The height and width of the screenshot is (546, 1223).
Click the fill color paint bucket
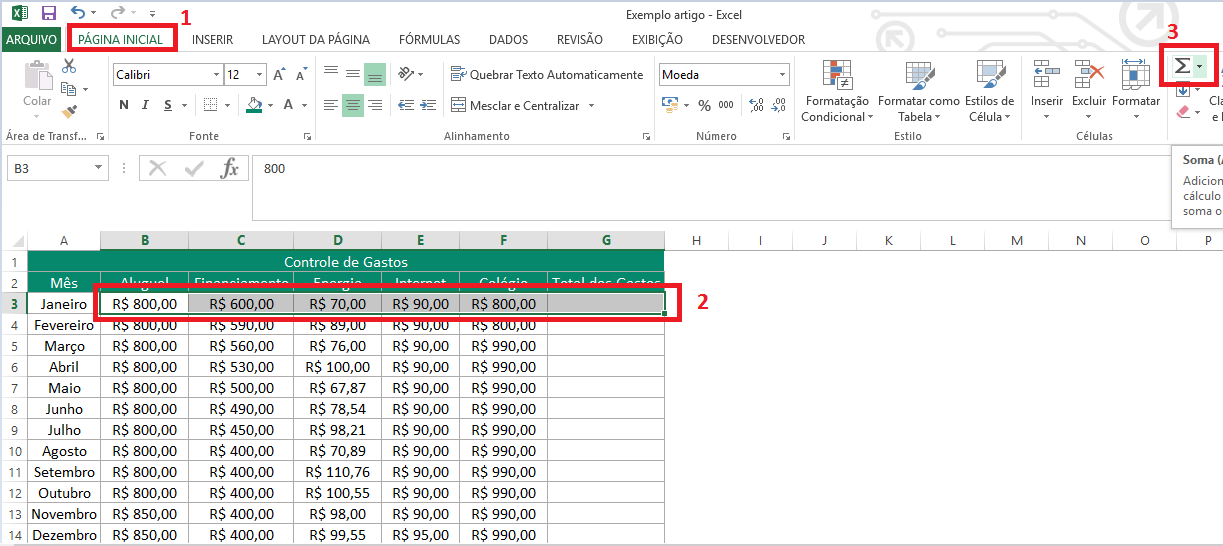[254, 105]
